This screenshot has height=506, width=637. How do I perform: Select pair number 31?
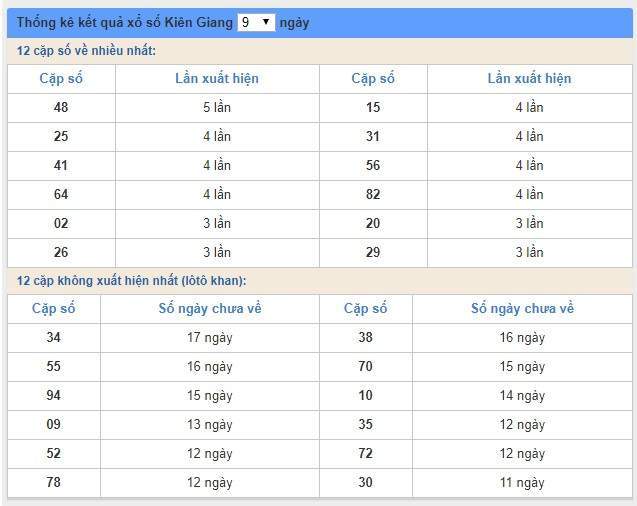(x=373, y=136)
